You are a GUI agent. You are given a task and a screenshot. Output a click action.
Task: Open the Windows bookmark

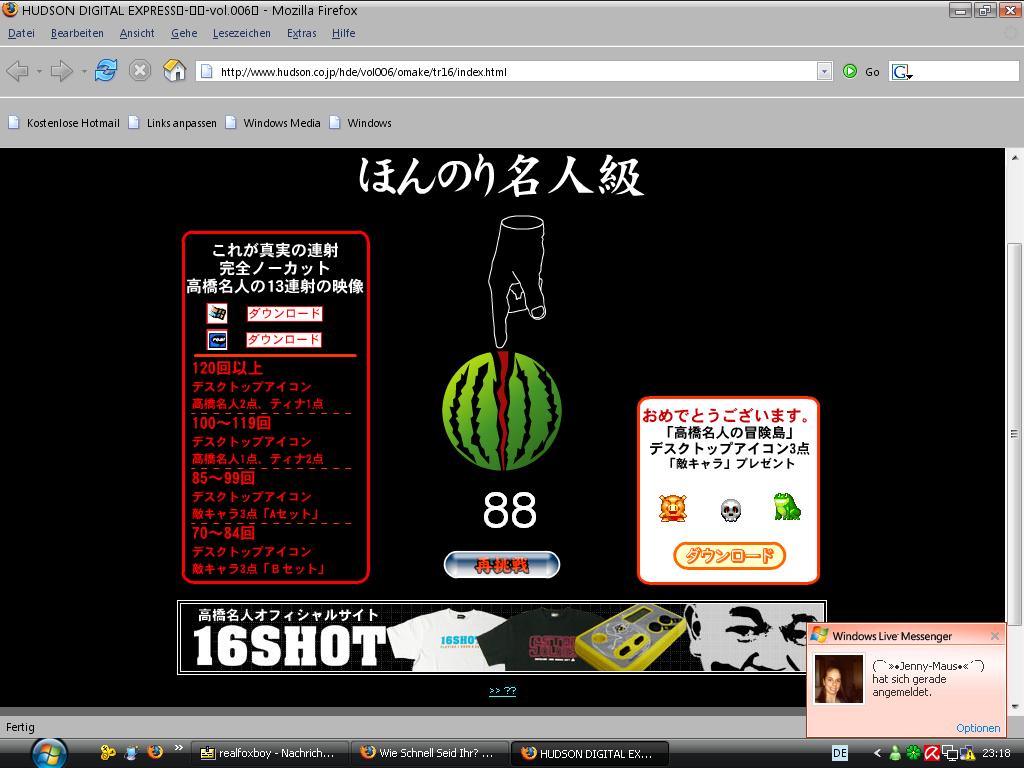(x=360, y=123)
